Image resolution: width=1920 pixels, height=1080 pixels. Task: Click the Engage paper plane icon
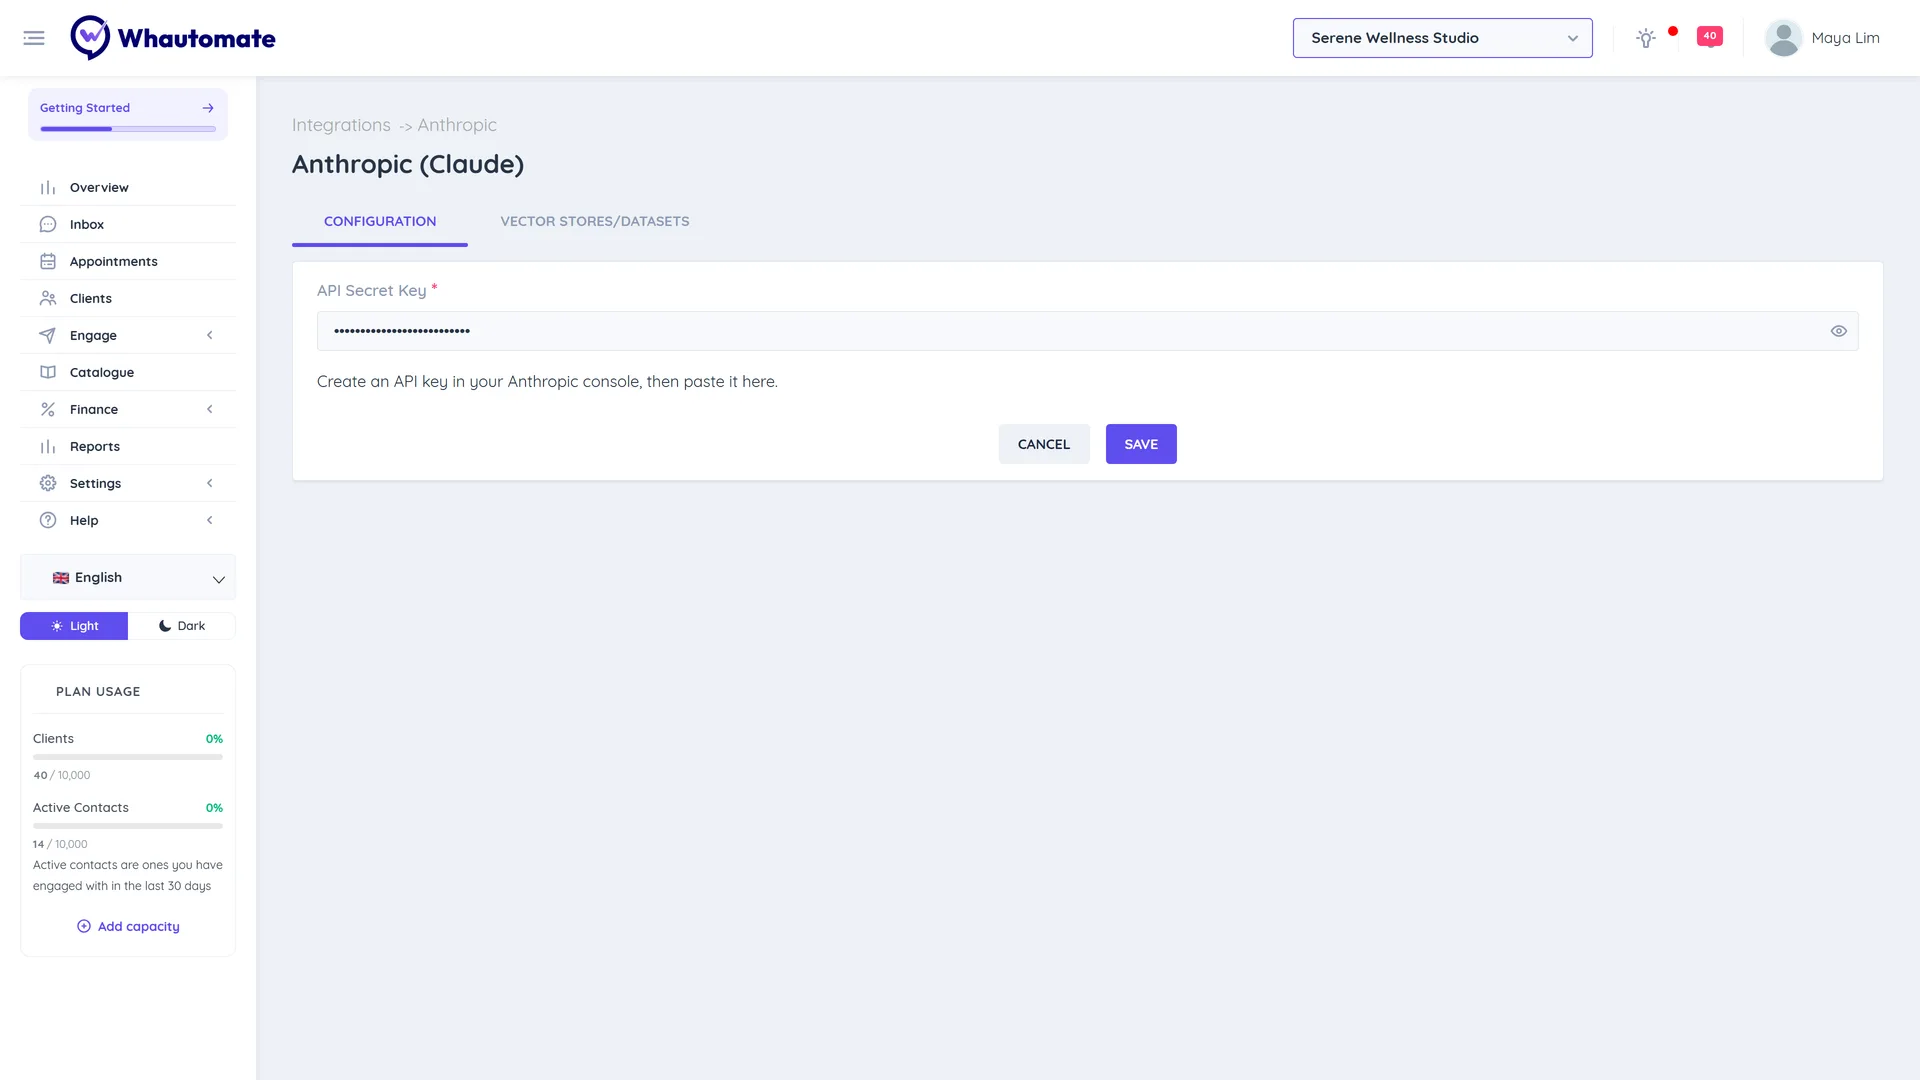click(x=48, y=336)
